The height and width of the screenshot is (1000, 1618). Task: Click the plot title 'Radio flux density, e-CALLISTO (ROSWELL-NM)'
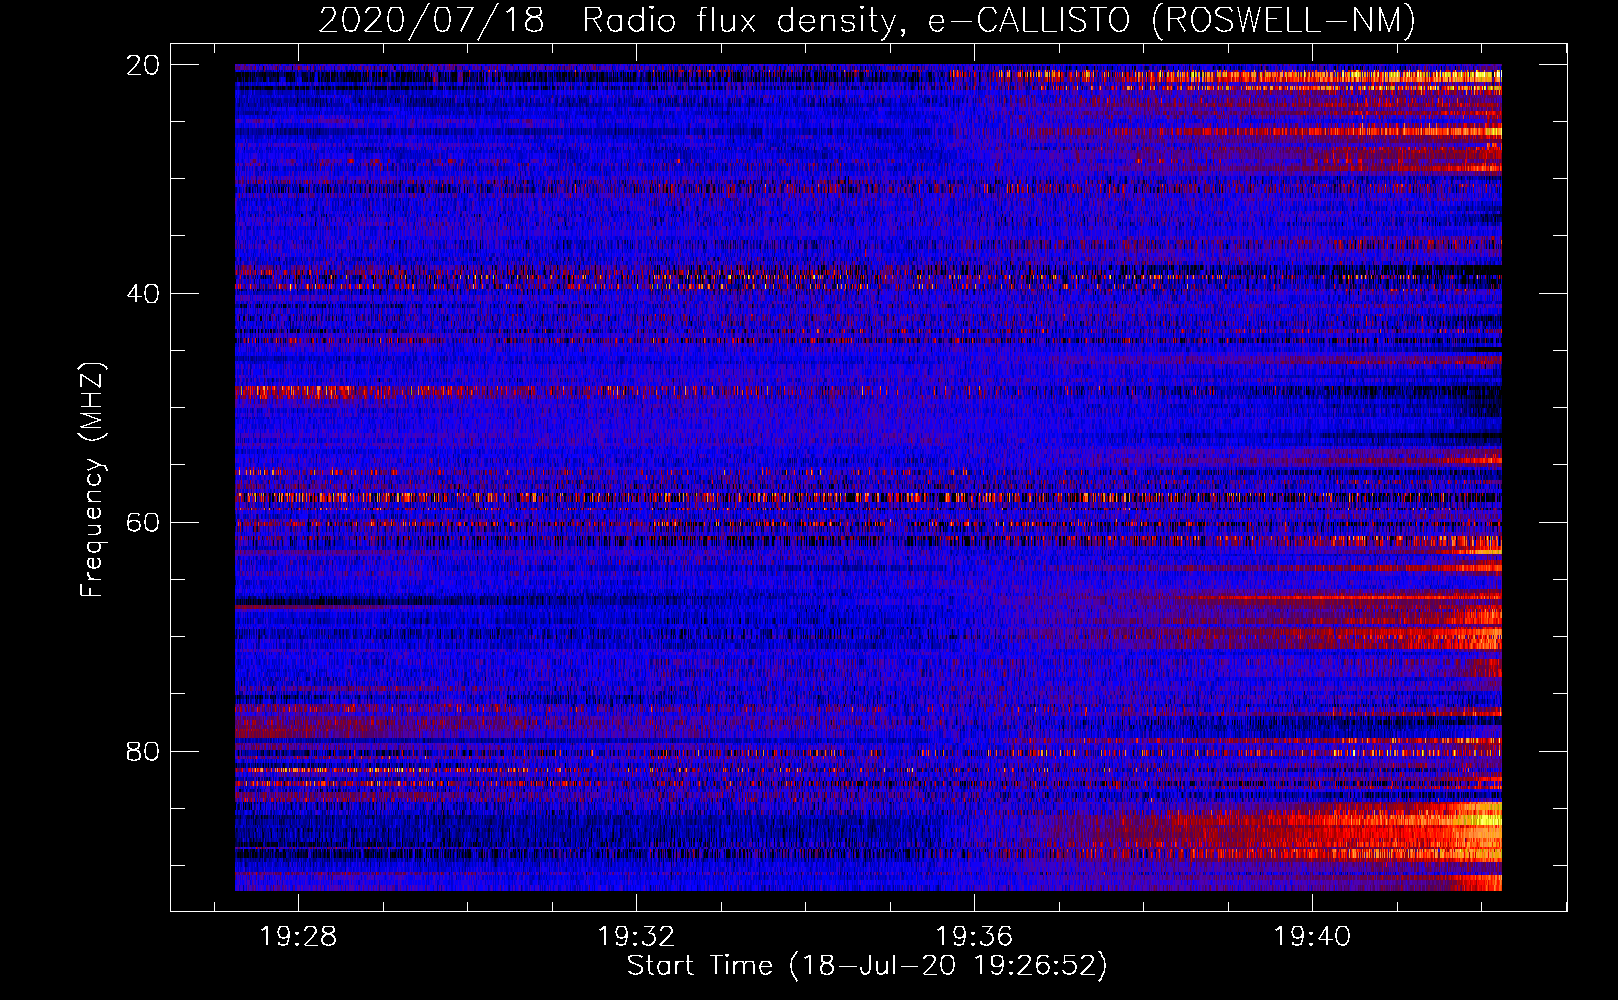pos(998,20)
